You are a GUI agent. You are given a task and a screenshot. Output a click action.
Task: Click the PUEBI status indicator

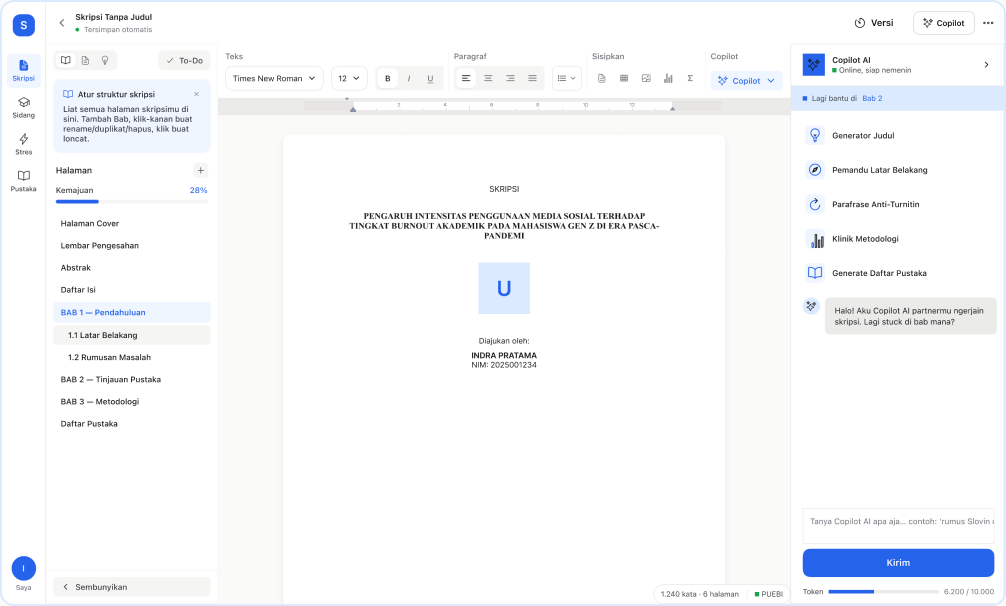[x=769, y=594]
